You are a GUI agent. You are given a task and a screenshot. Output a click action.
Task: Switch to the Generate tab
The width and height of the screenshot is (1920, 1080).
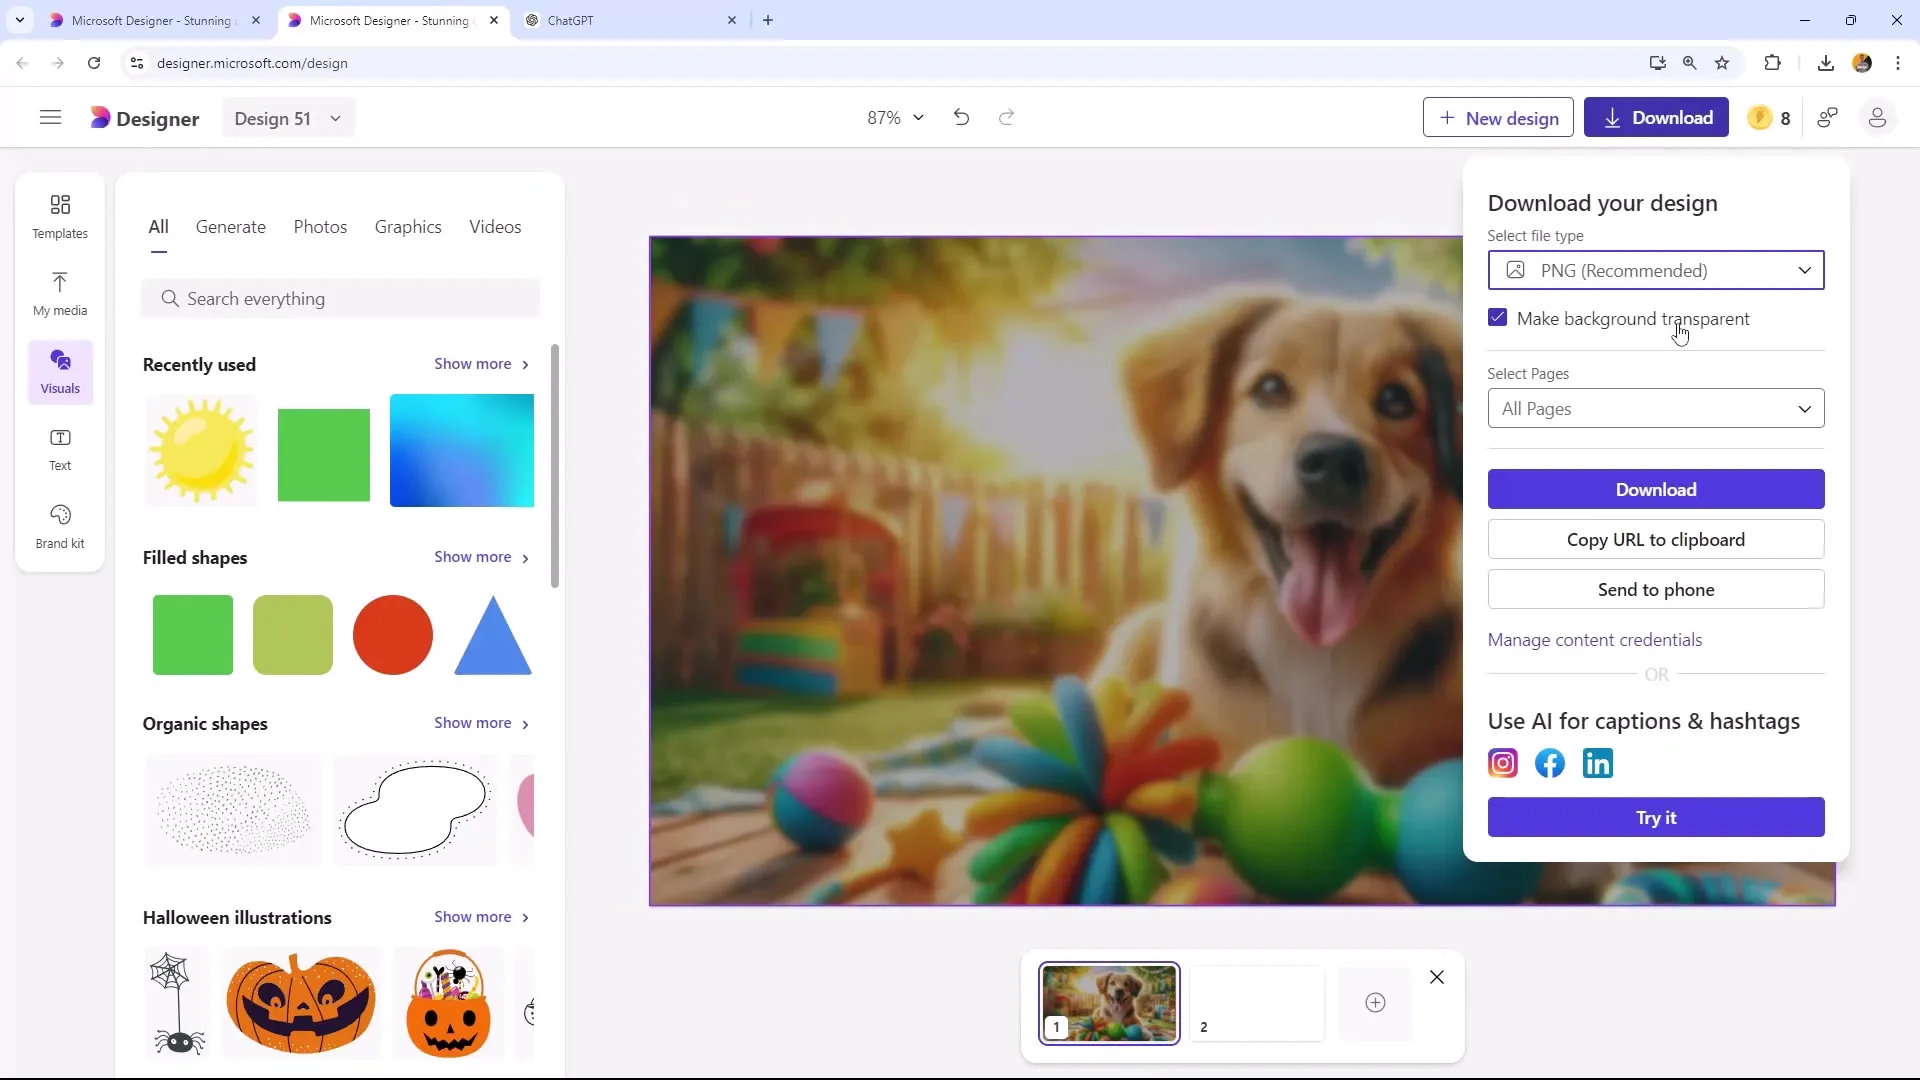(231, 227)
